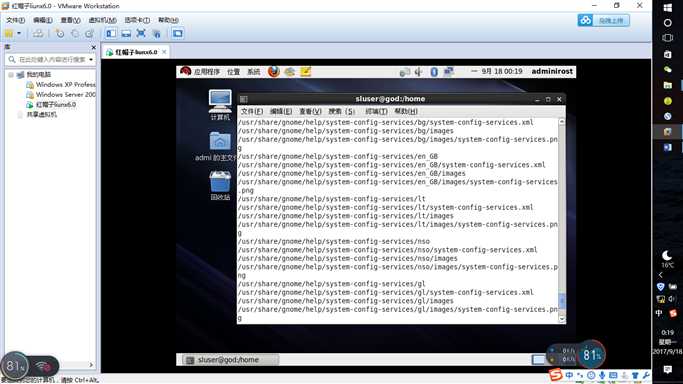Click the workspace switcher in bottom panel
The image size is (683, 384).
click(538, 360)
